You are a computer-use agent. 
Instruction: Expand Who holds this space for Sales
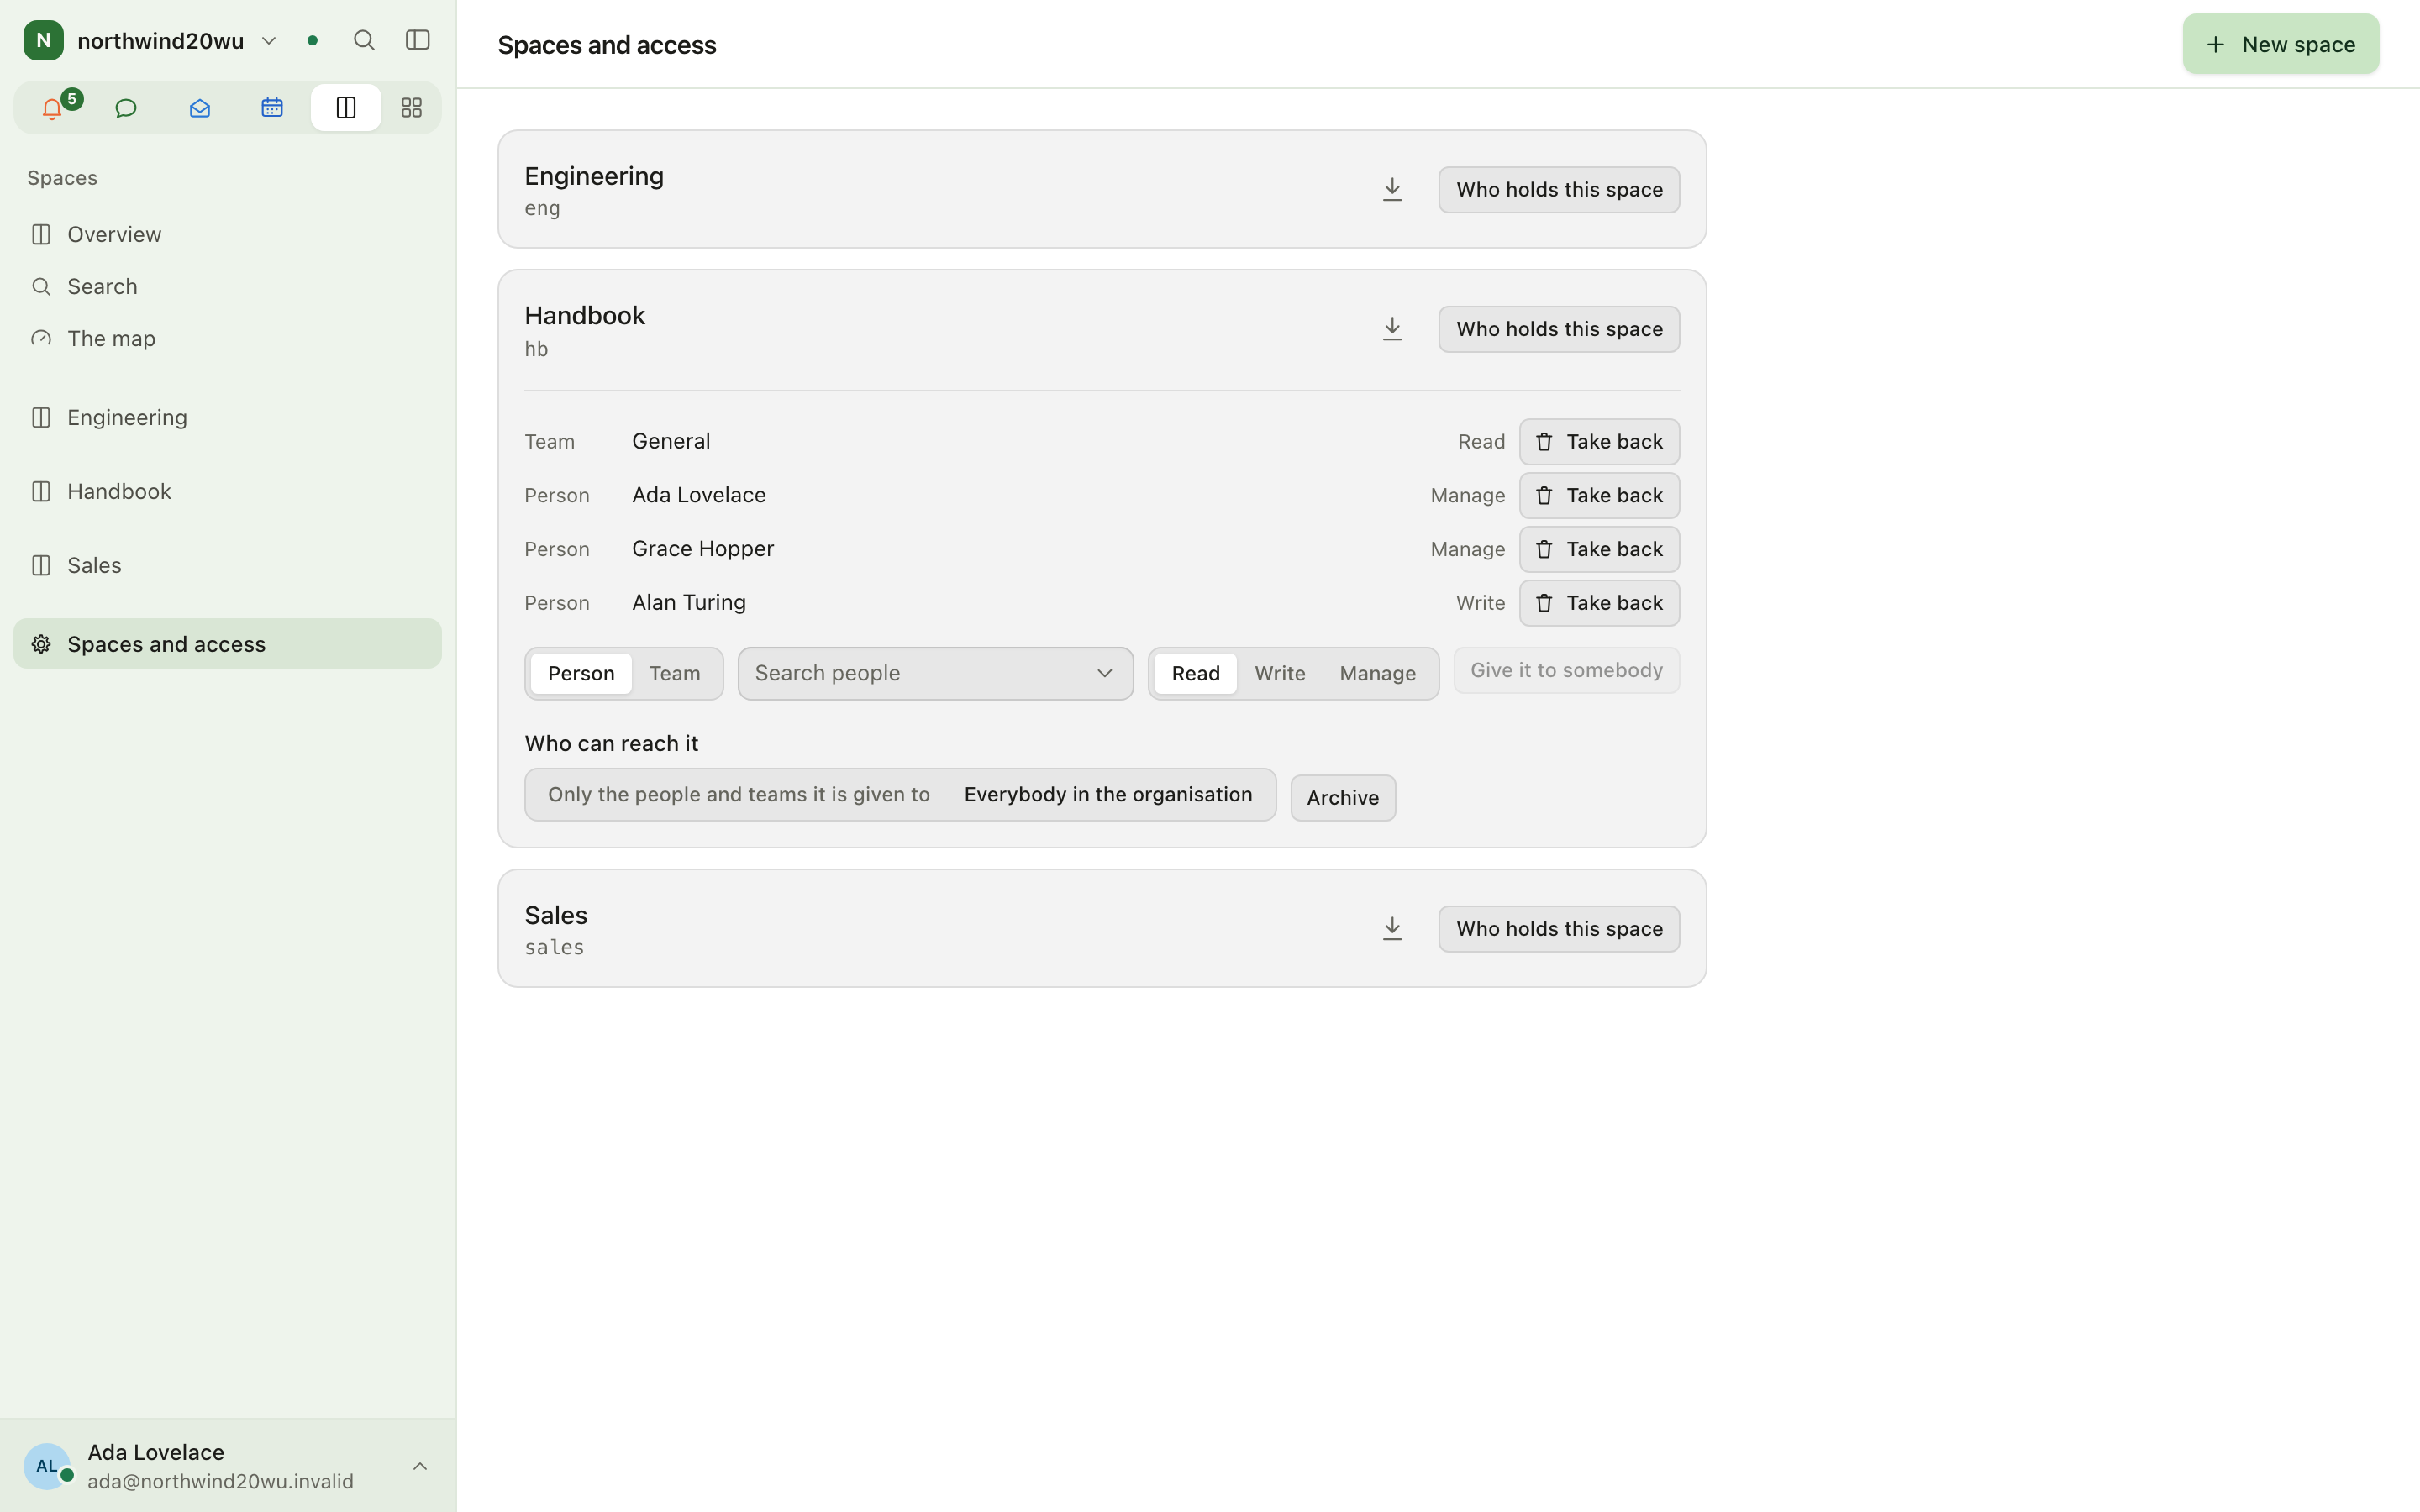(x=1559, y=928)
